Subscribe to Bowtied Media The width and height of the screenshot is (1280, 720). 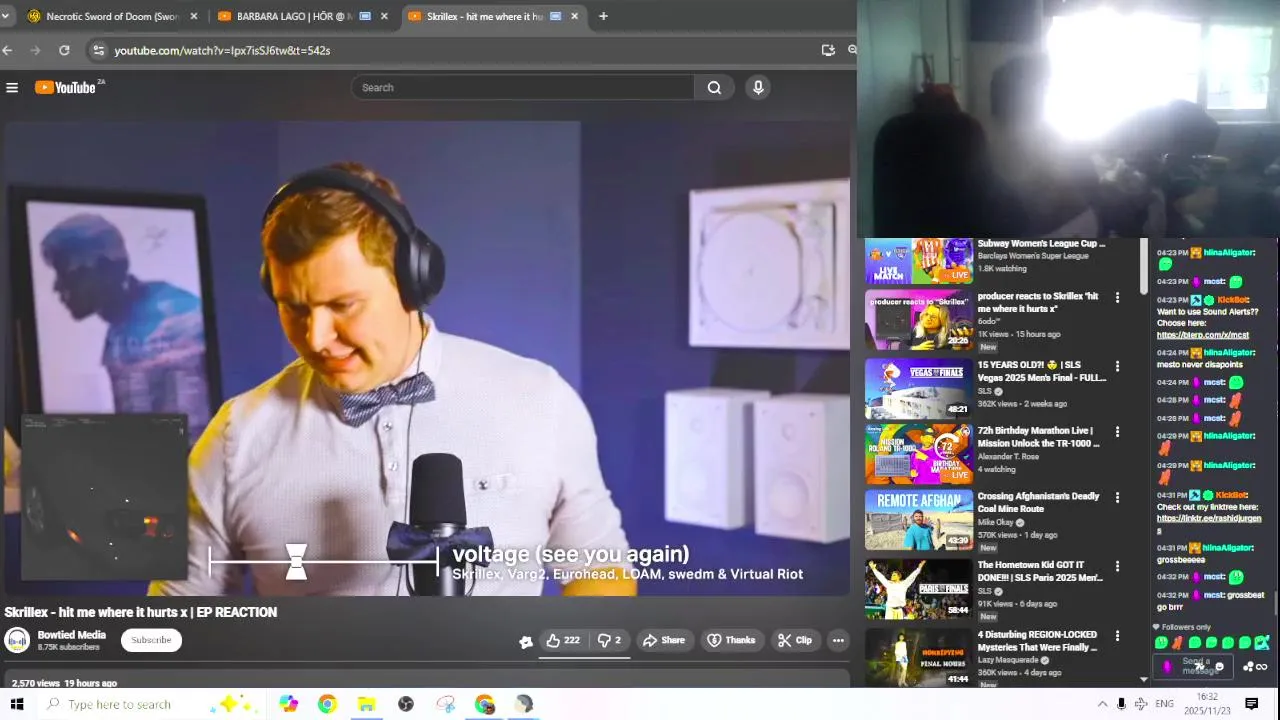pyautogui.click(x=151, y=640)
